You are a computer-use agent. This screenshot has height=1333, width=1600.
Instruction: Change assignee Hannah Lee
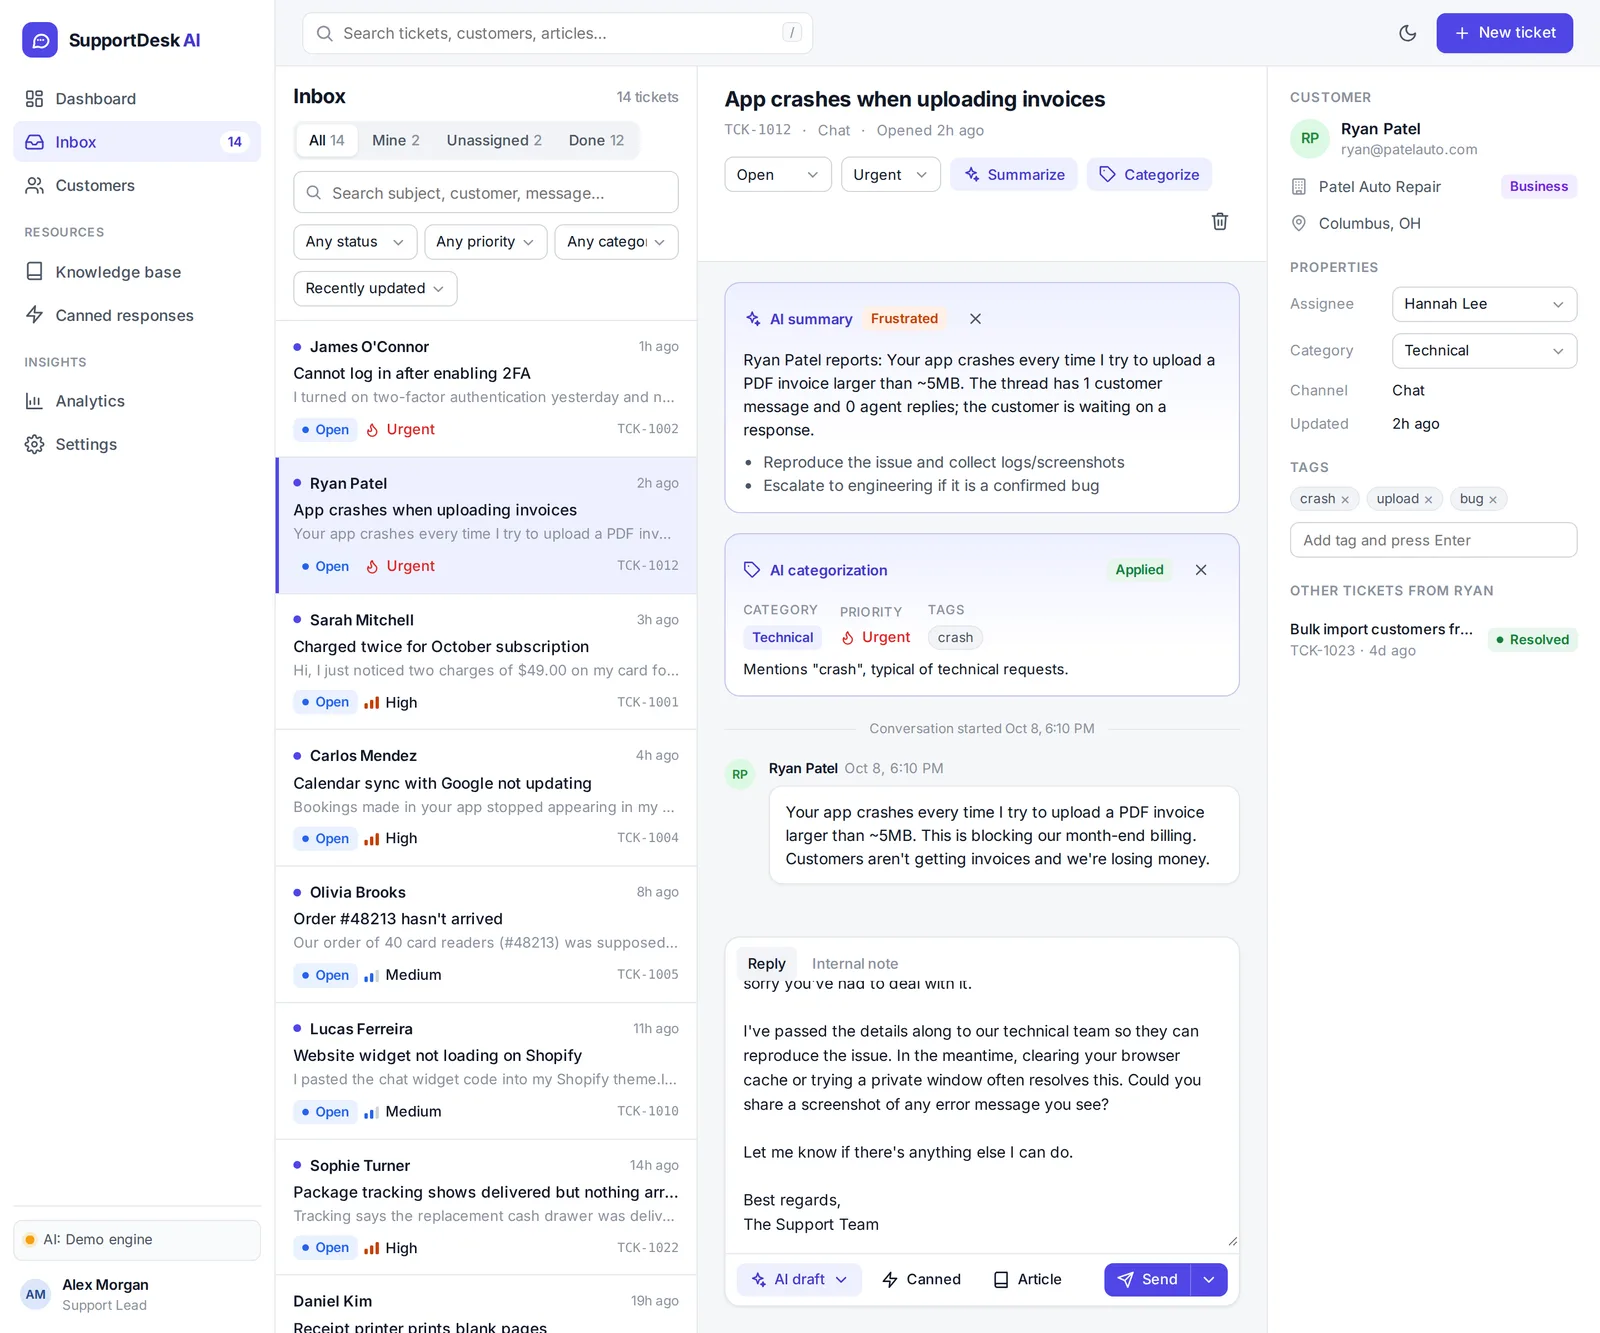tap(1484, 304)
